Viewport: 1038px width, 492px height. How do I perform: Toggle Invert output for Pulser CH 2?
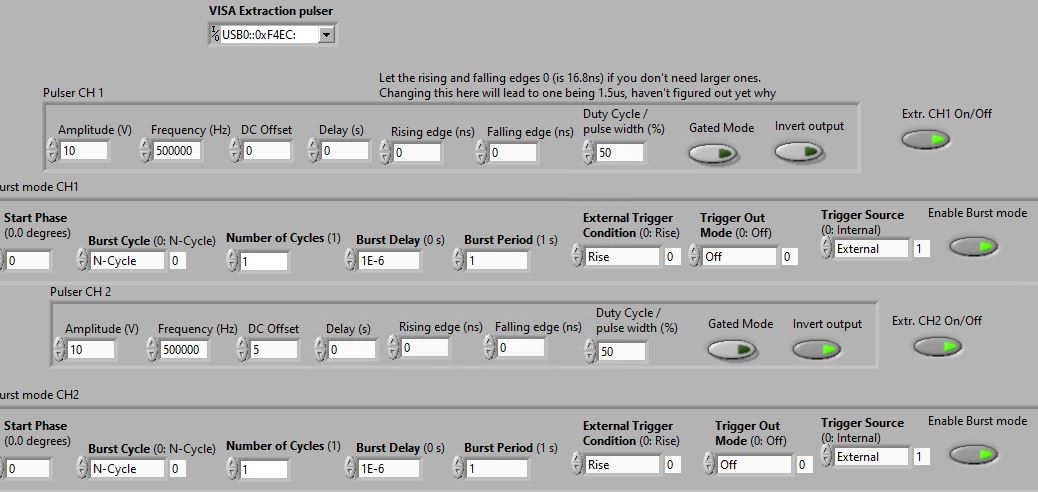point(817,349)
